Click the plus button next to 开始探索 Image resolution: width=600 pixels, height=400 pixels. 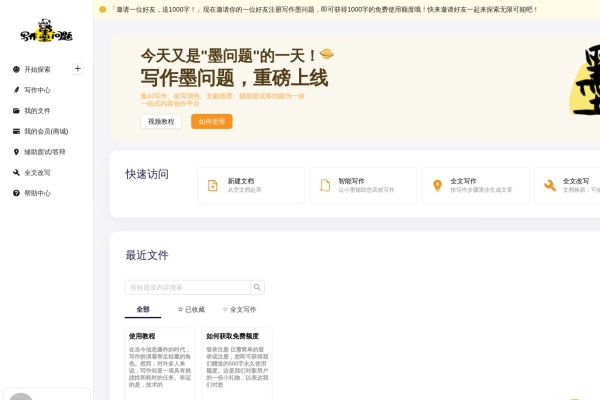[x=78, y=69]
